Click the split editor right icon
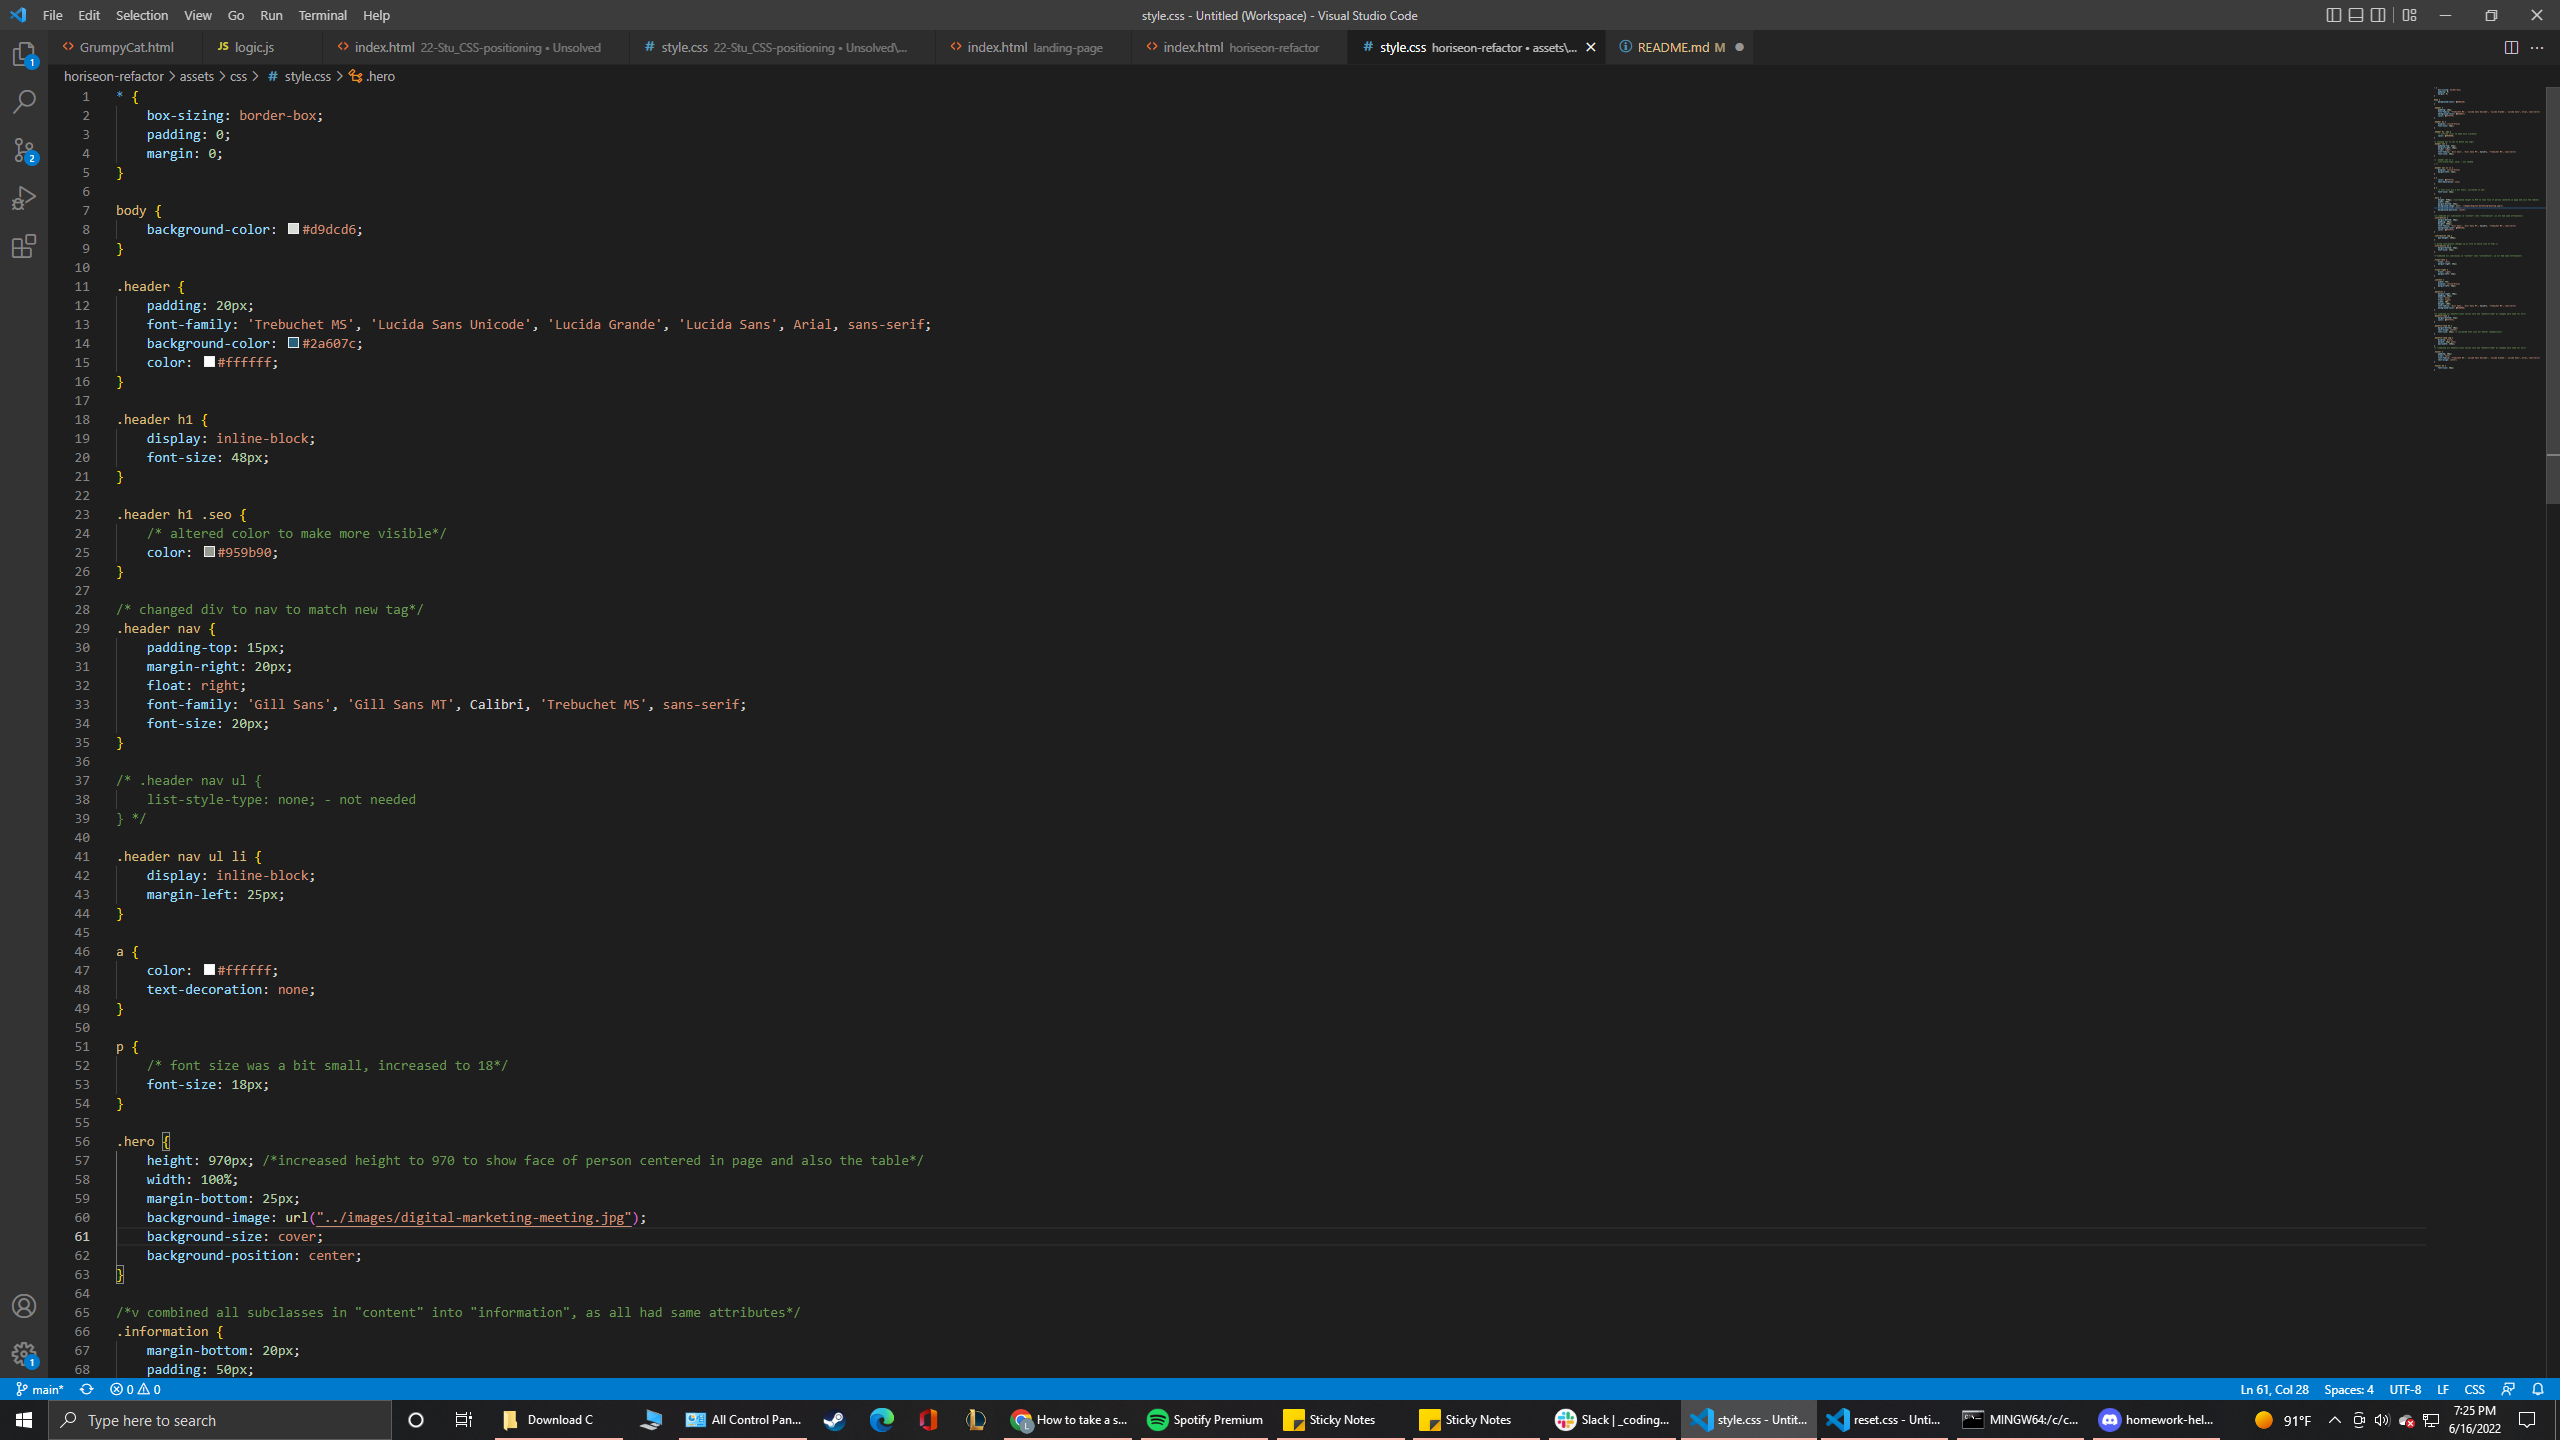Viewport: 2560px width, 1440px height. click(2511, 47)
